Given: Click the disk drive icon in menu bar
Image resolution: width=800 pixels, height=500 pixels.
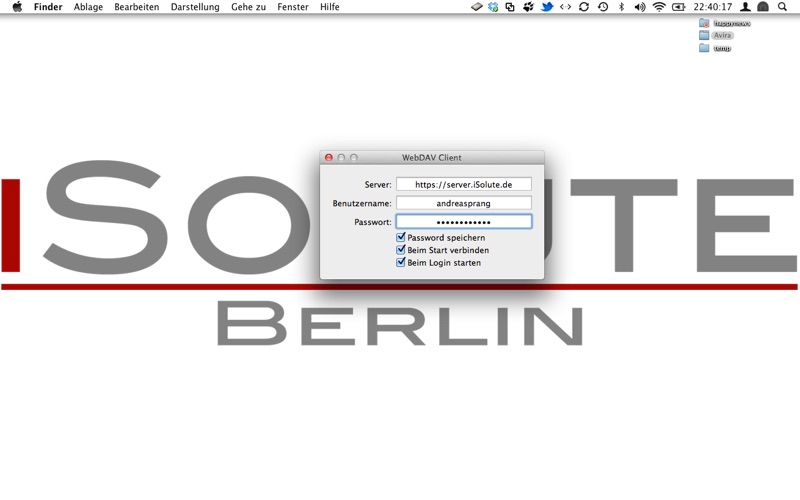Looking at the screenshot, I should tap(477, 7).
